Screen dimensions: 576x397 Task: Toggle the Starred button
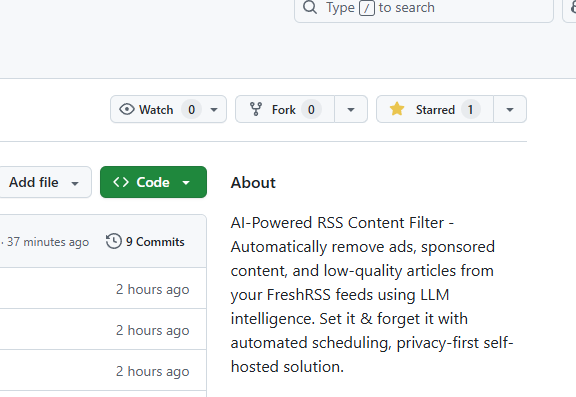coord(435,109)
